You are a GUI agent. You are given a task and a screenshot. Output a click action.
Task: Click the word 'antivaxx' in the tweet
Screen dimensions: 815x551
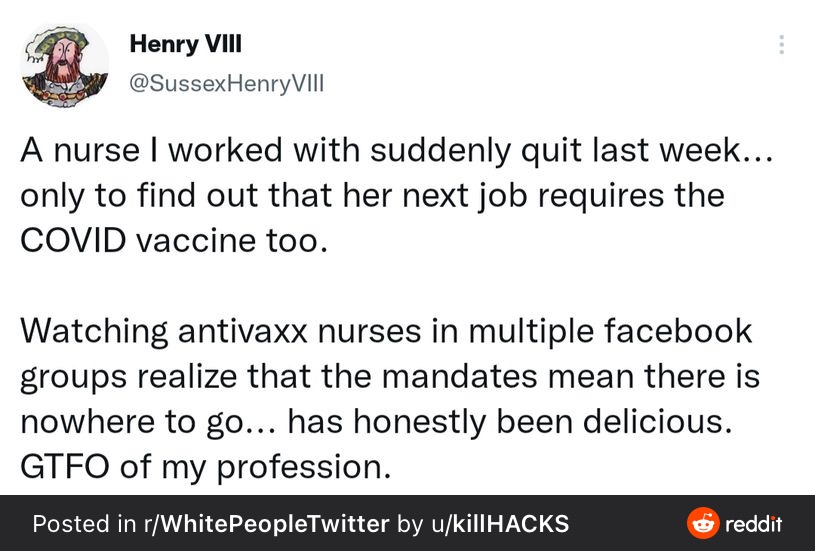[x=243, y=332]
